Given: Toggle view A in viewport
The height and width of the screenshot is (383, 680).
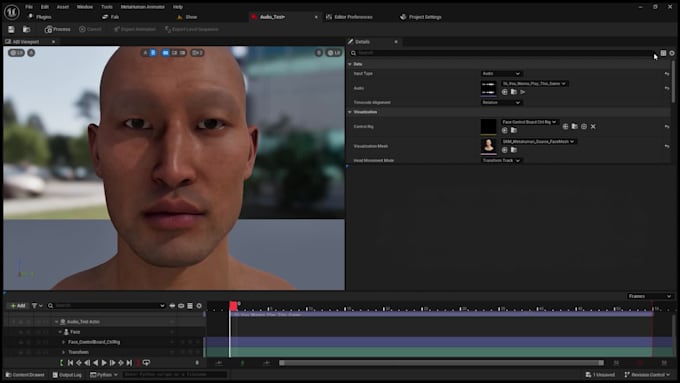Looking at the screenshot, I should 145,52.
